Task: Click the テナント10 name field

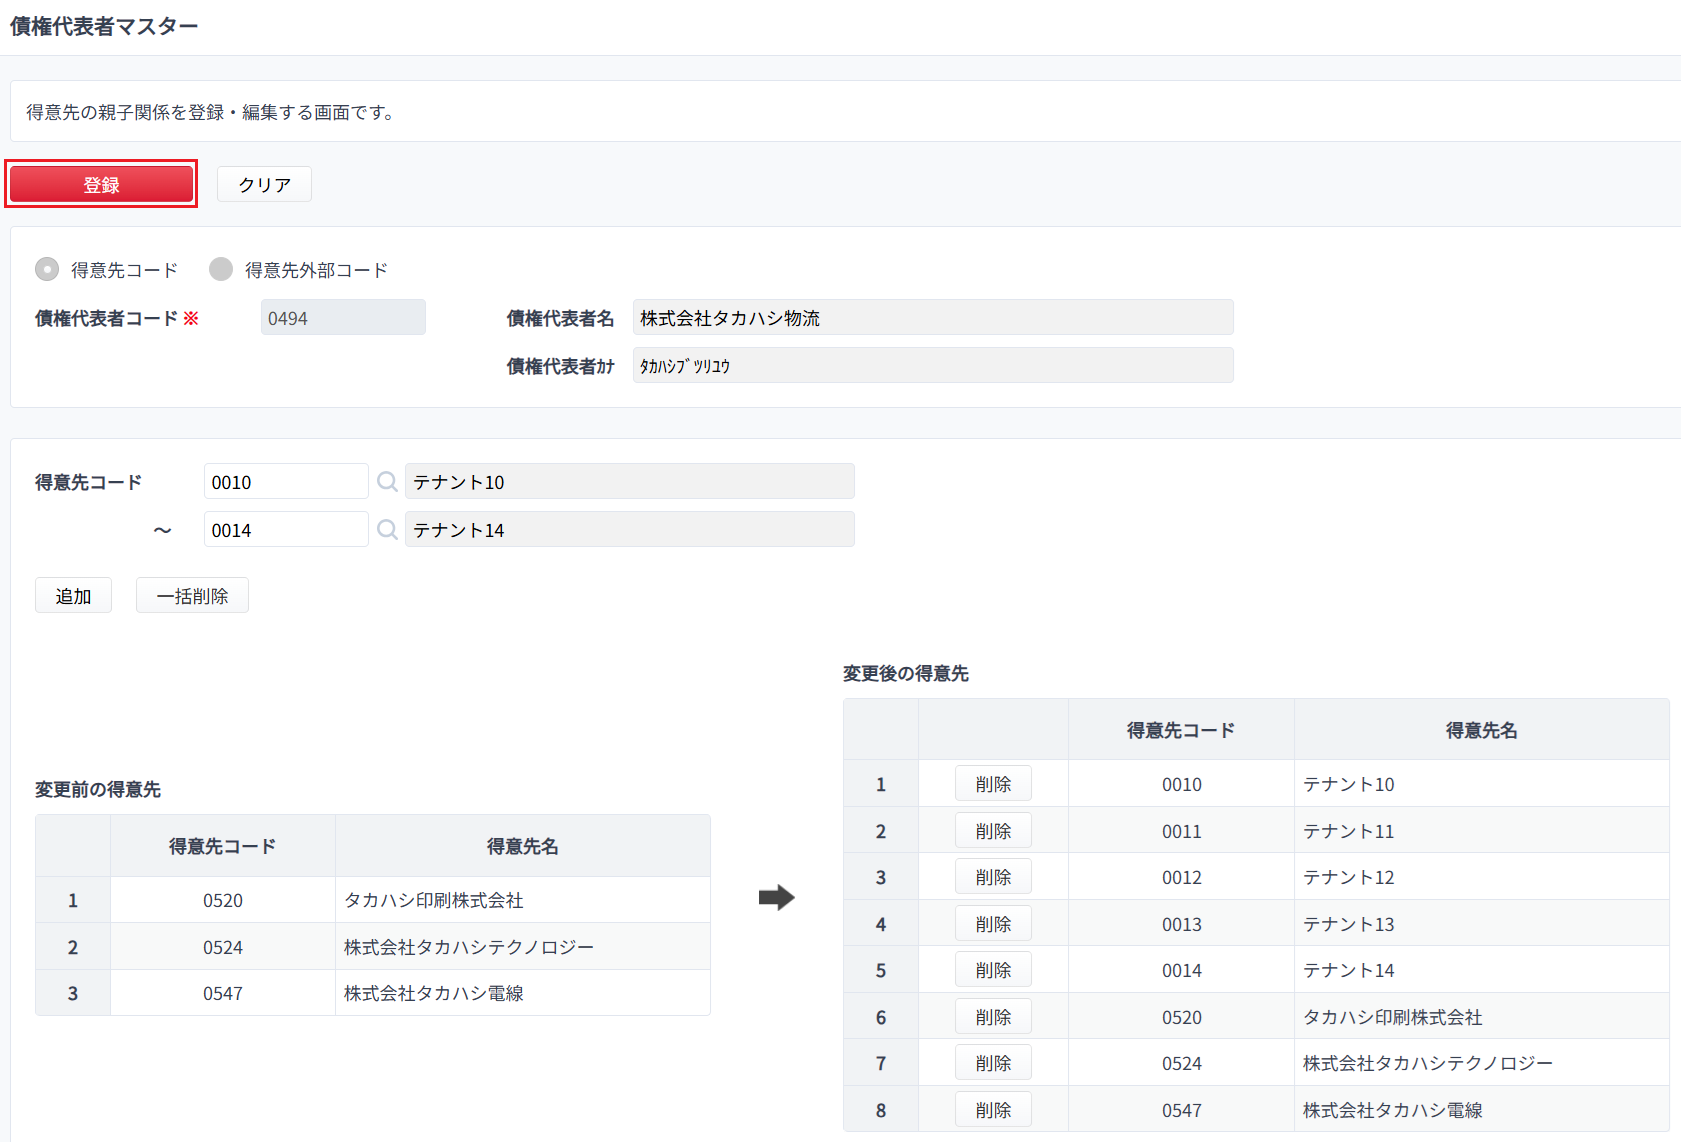Action: [x=630, y=481]
